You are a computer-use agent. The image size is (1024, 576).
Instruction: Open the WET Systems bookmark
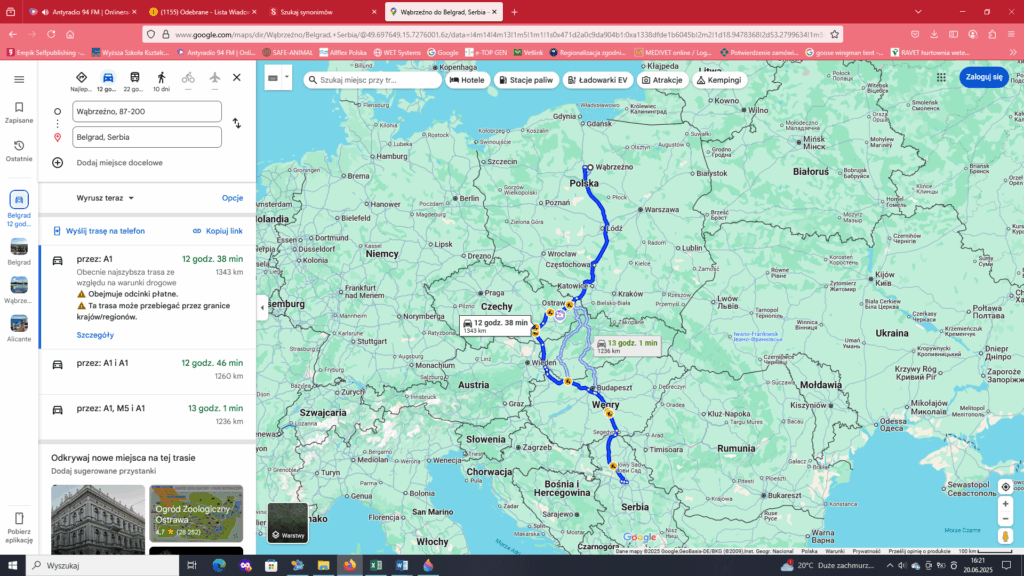pyautogui.click(x=396, y=52)
